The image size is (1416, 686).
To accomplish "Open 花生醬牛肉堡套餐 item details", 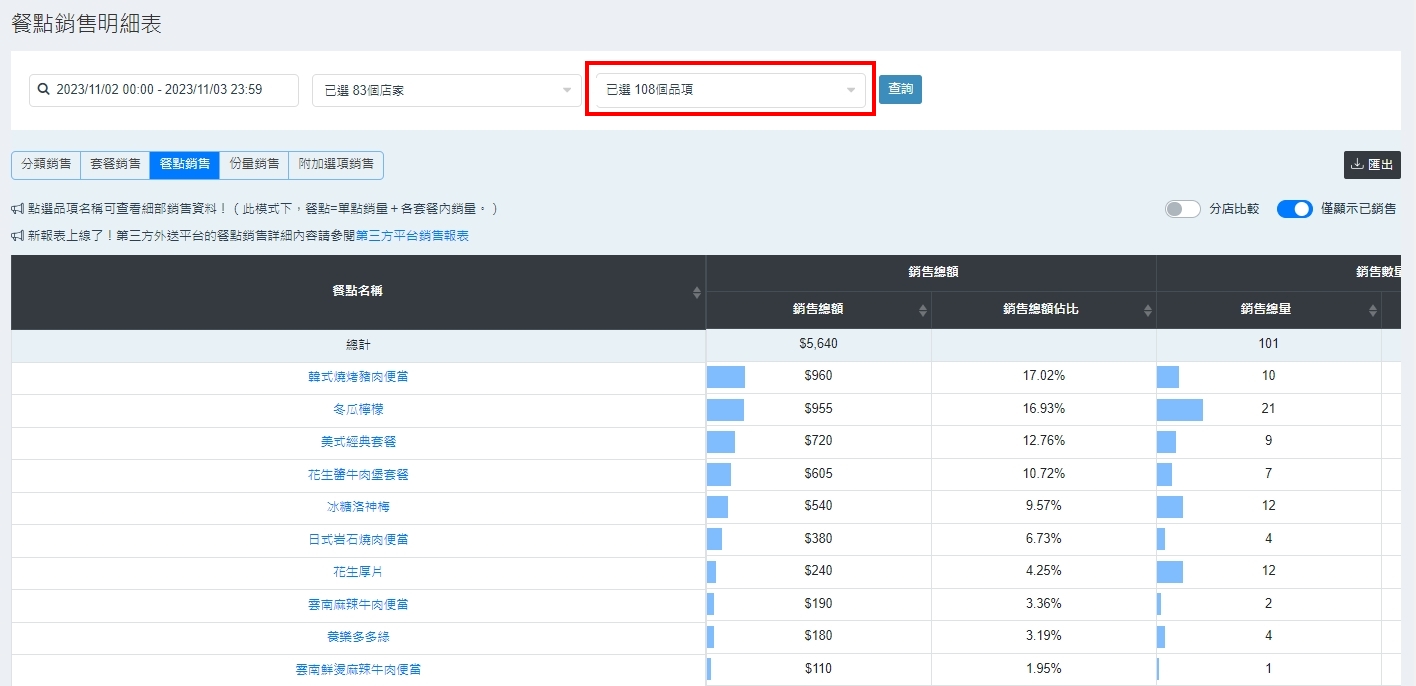I will (x=358, y=474).
